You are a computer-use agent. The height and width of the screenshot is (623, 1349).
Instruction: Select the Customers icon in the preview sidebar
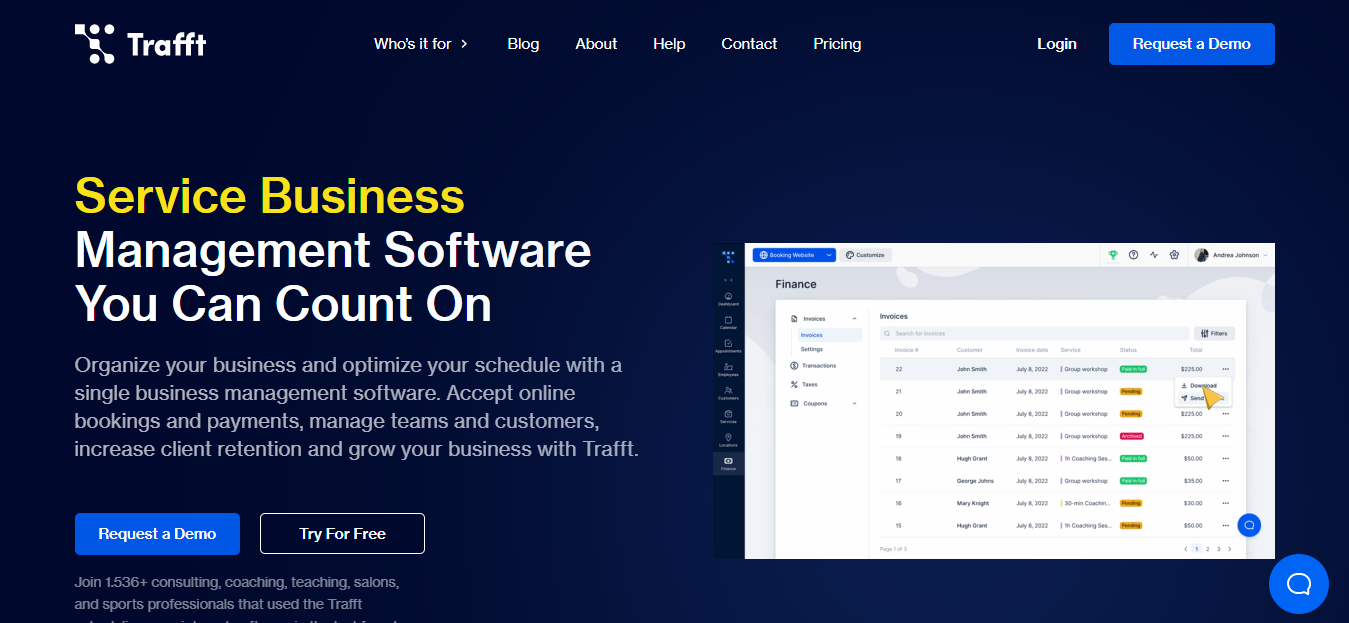(728, 392)
